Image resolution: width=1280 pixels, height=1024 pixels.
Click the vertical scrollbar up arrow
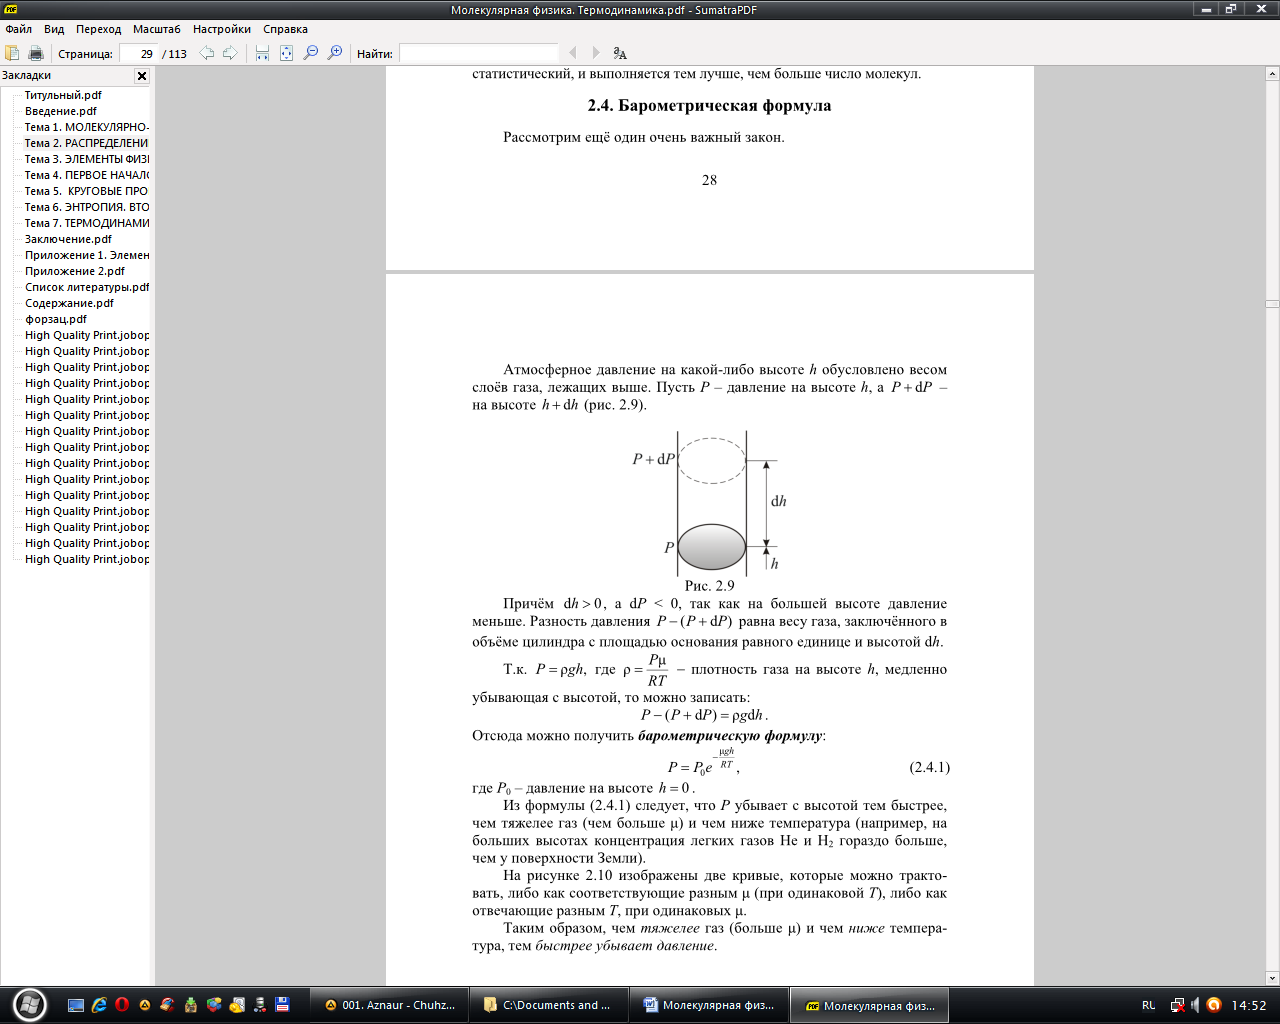tap(1272, 73)
